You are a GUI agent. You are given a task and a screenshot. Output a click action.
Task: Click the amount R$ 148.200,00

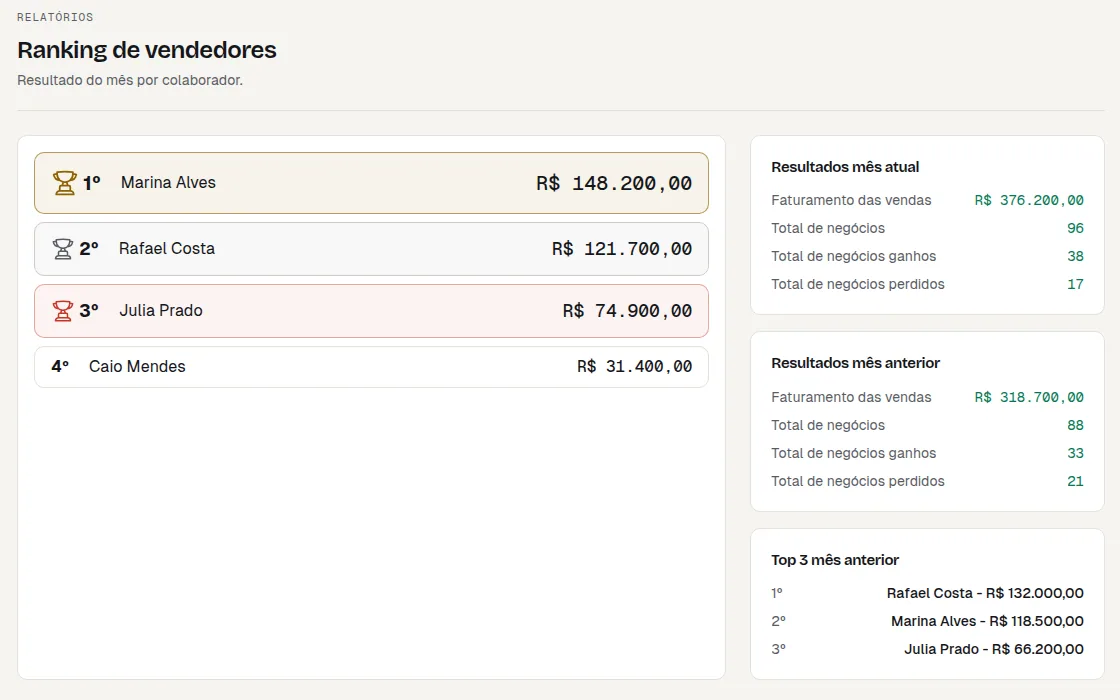click(614, 184)
